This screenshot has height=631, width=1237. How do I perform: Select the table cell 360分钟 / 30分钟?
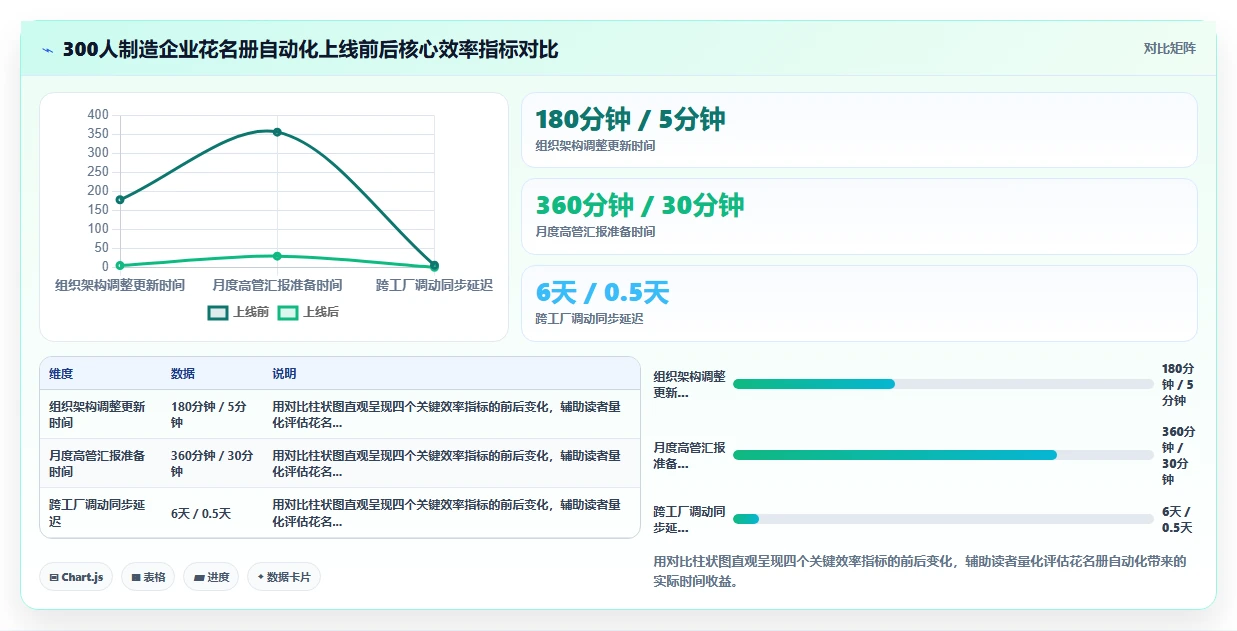click(x=212, y=464)
